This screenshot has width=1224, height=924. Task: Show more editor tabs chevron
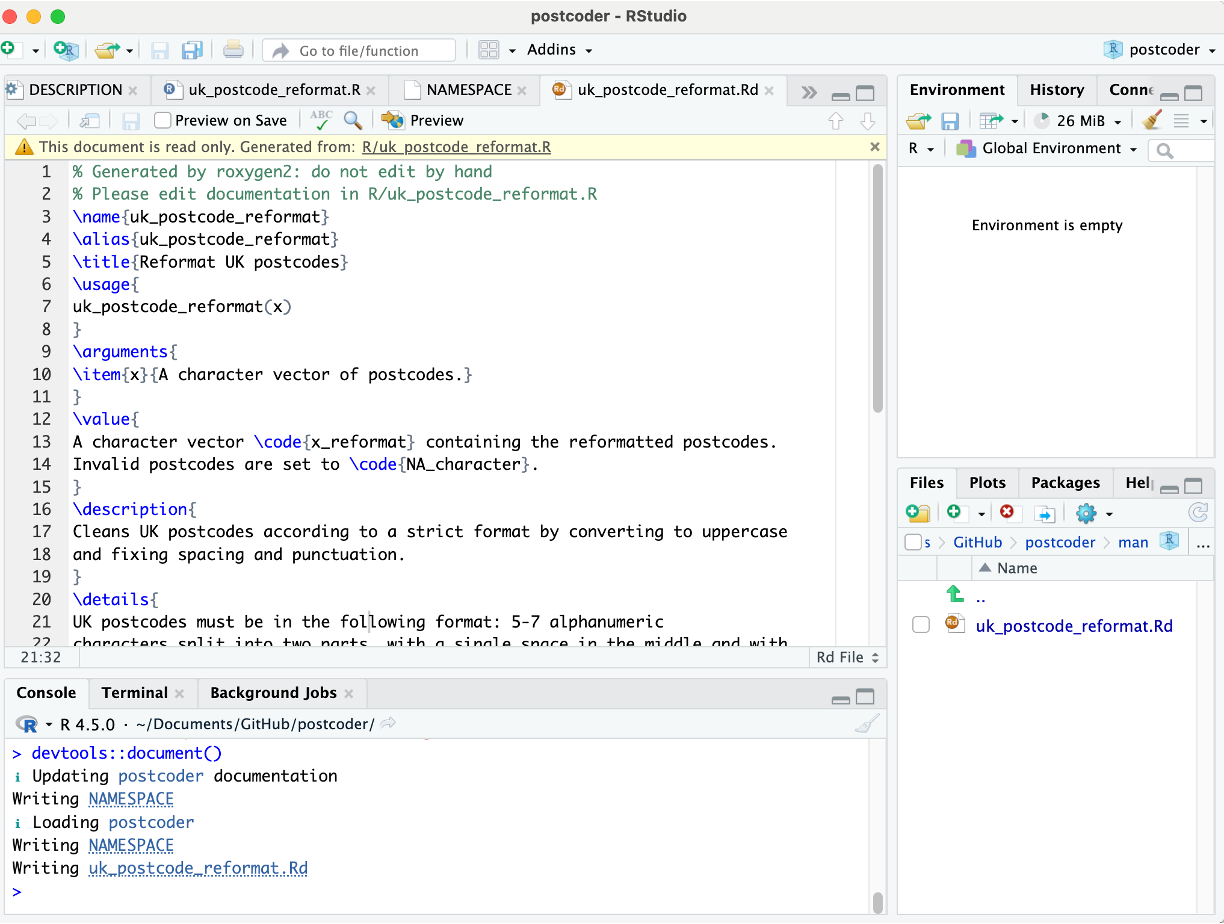point(808,91)
